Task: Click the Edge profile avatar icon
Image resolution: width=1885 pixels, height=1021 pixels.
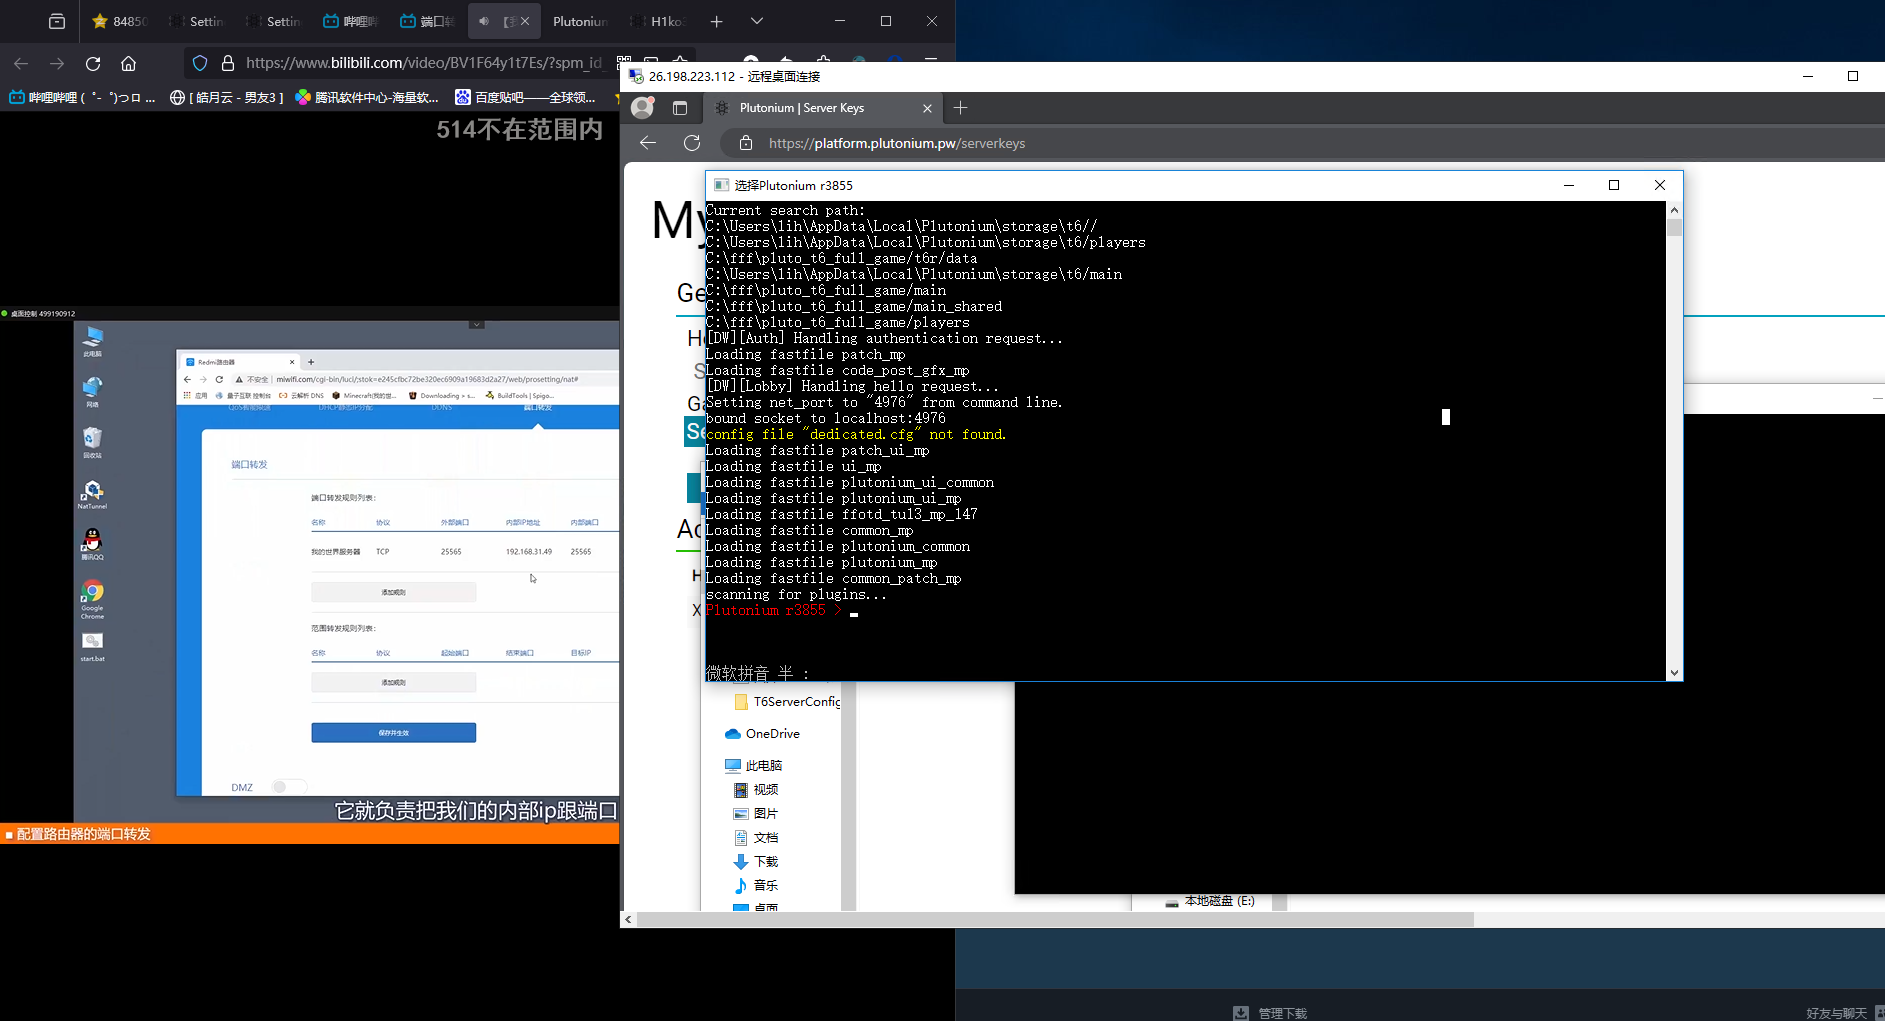Action: click(643, 108)
